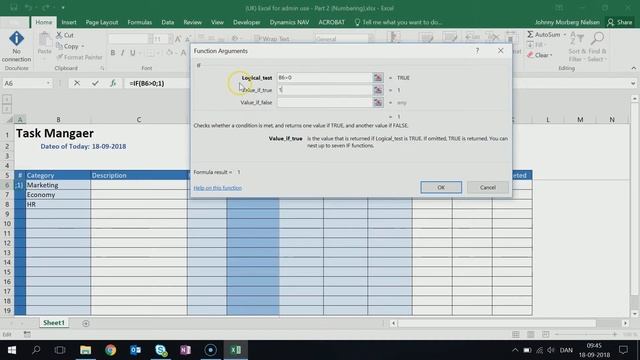
Task: Open the Clear dropdown arrow
Action: [x=551, y=55]
